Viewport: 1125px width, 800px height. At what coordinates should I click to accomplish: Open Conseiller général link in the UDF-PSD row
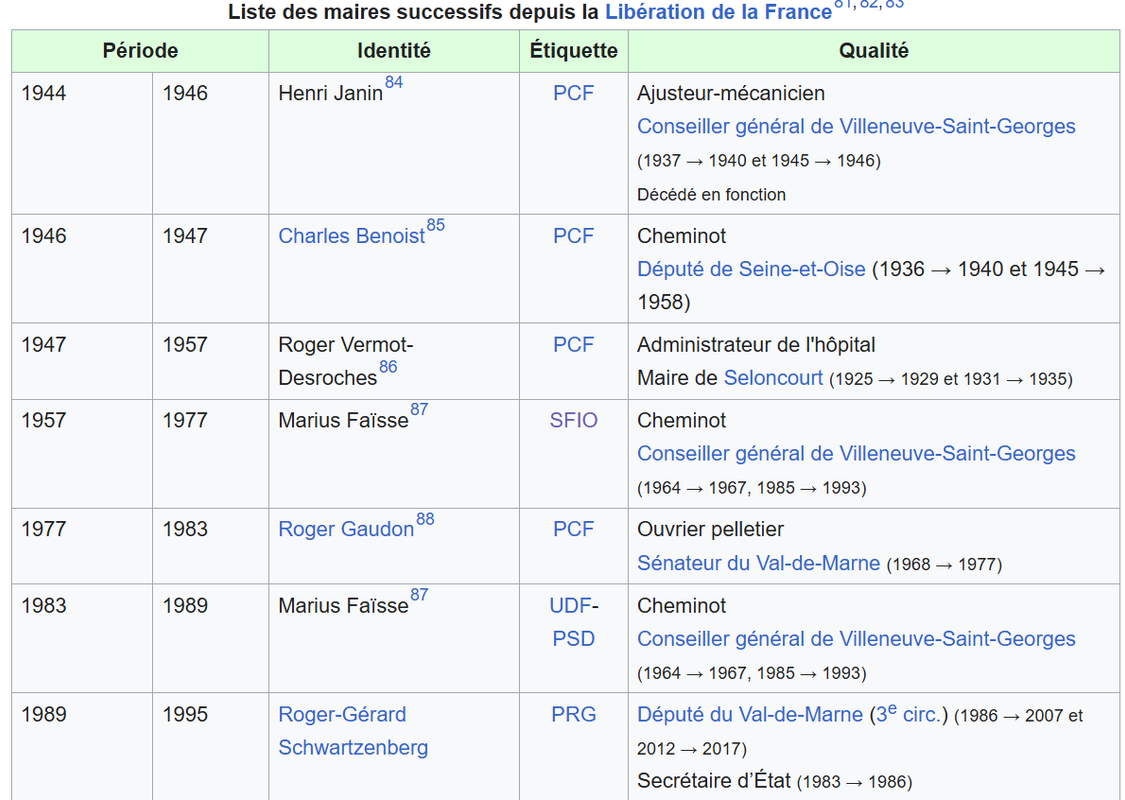[x=856, y=639]
